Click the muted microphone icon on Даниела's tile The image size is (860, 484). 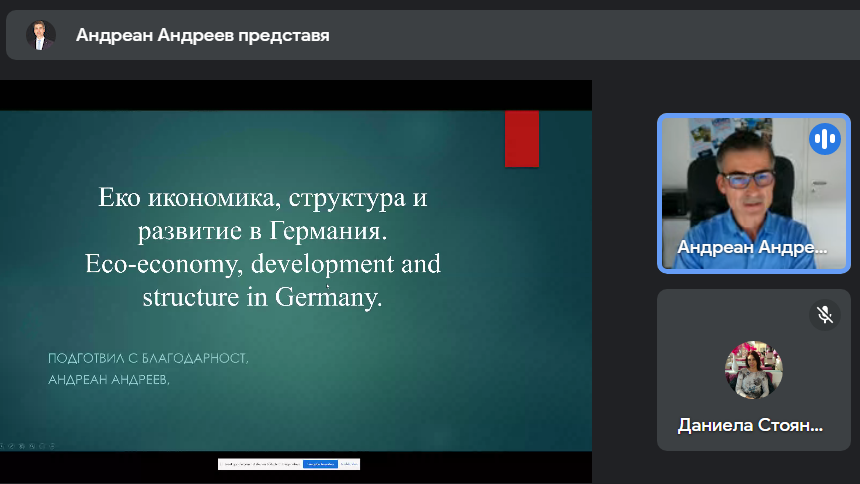[825, 314]
